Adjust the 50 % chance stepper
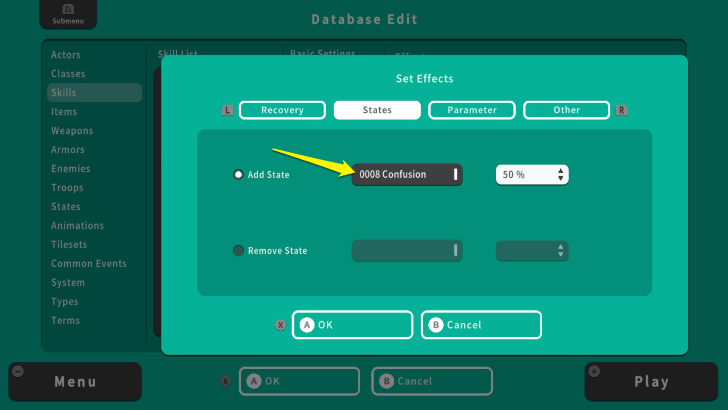728x410 pixels. [532, 175]
